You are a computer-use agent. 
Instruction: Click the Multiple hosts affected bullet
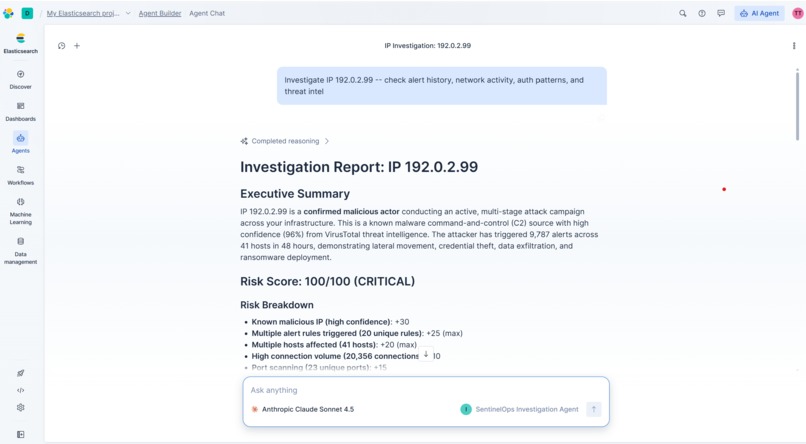(334, 345)
